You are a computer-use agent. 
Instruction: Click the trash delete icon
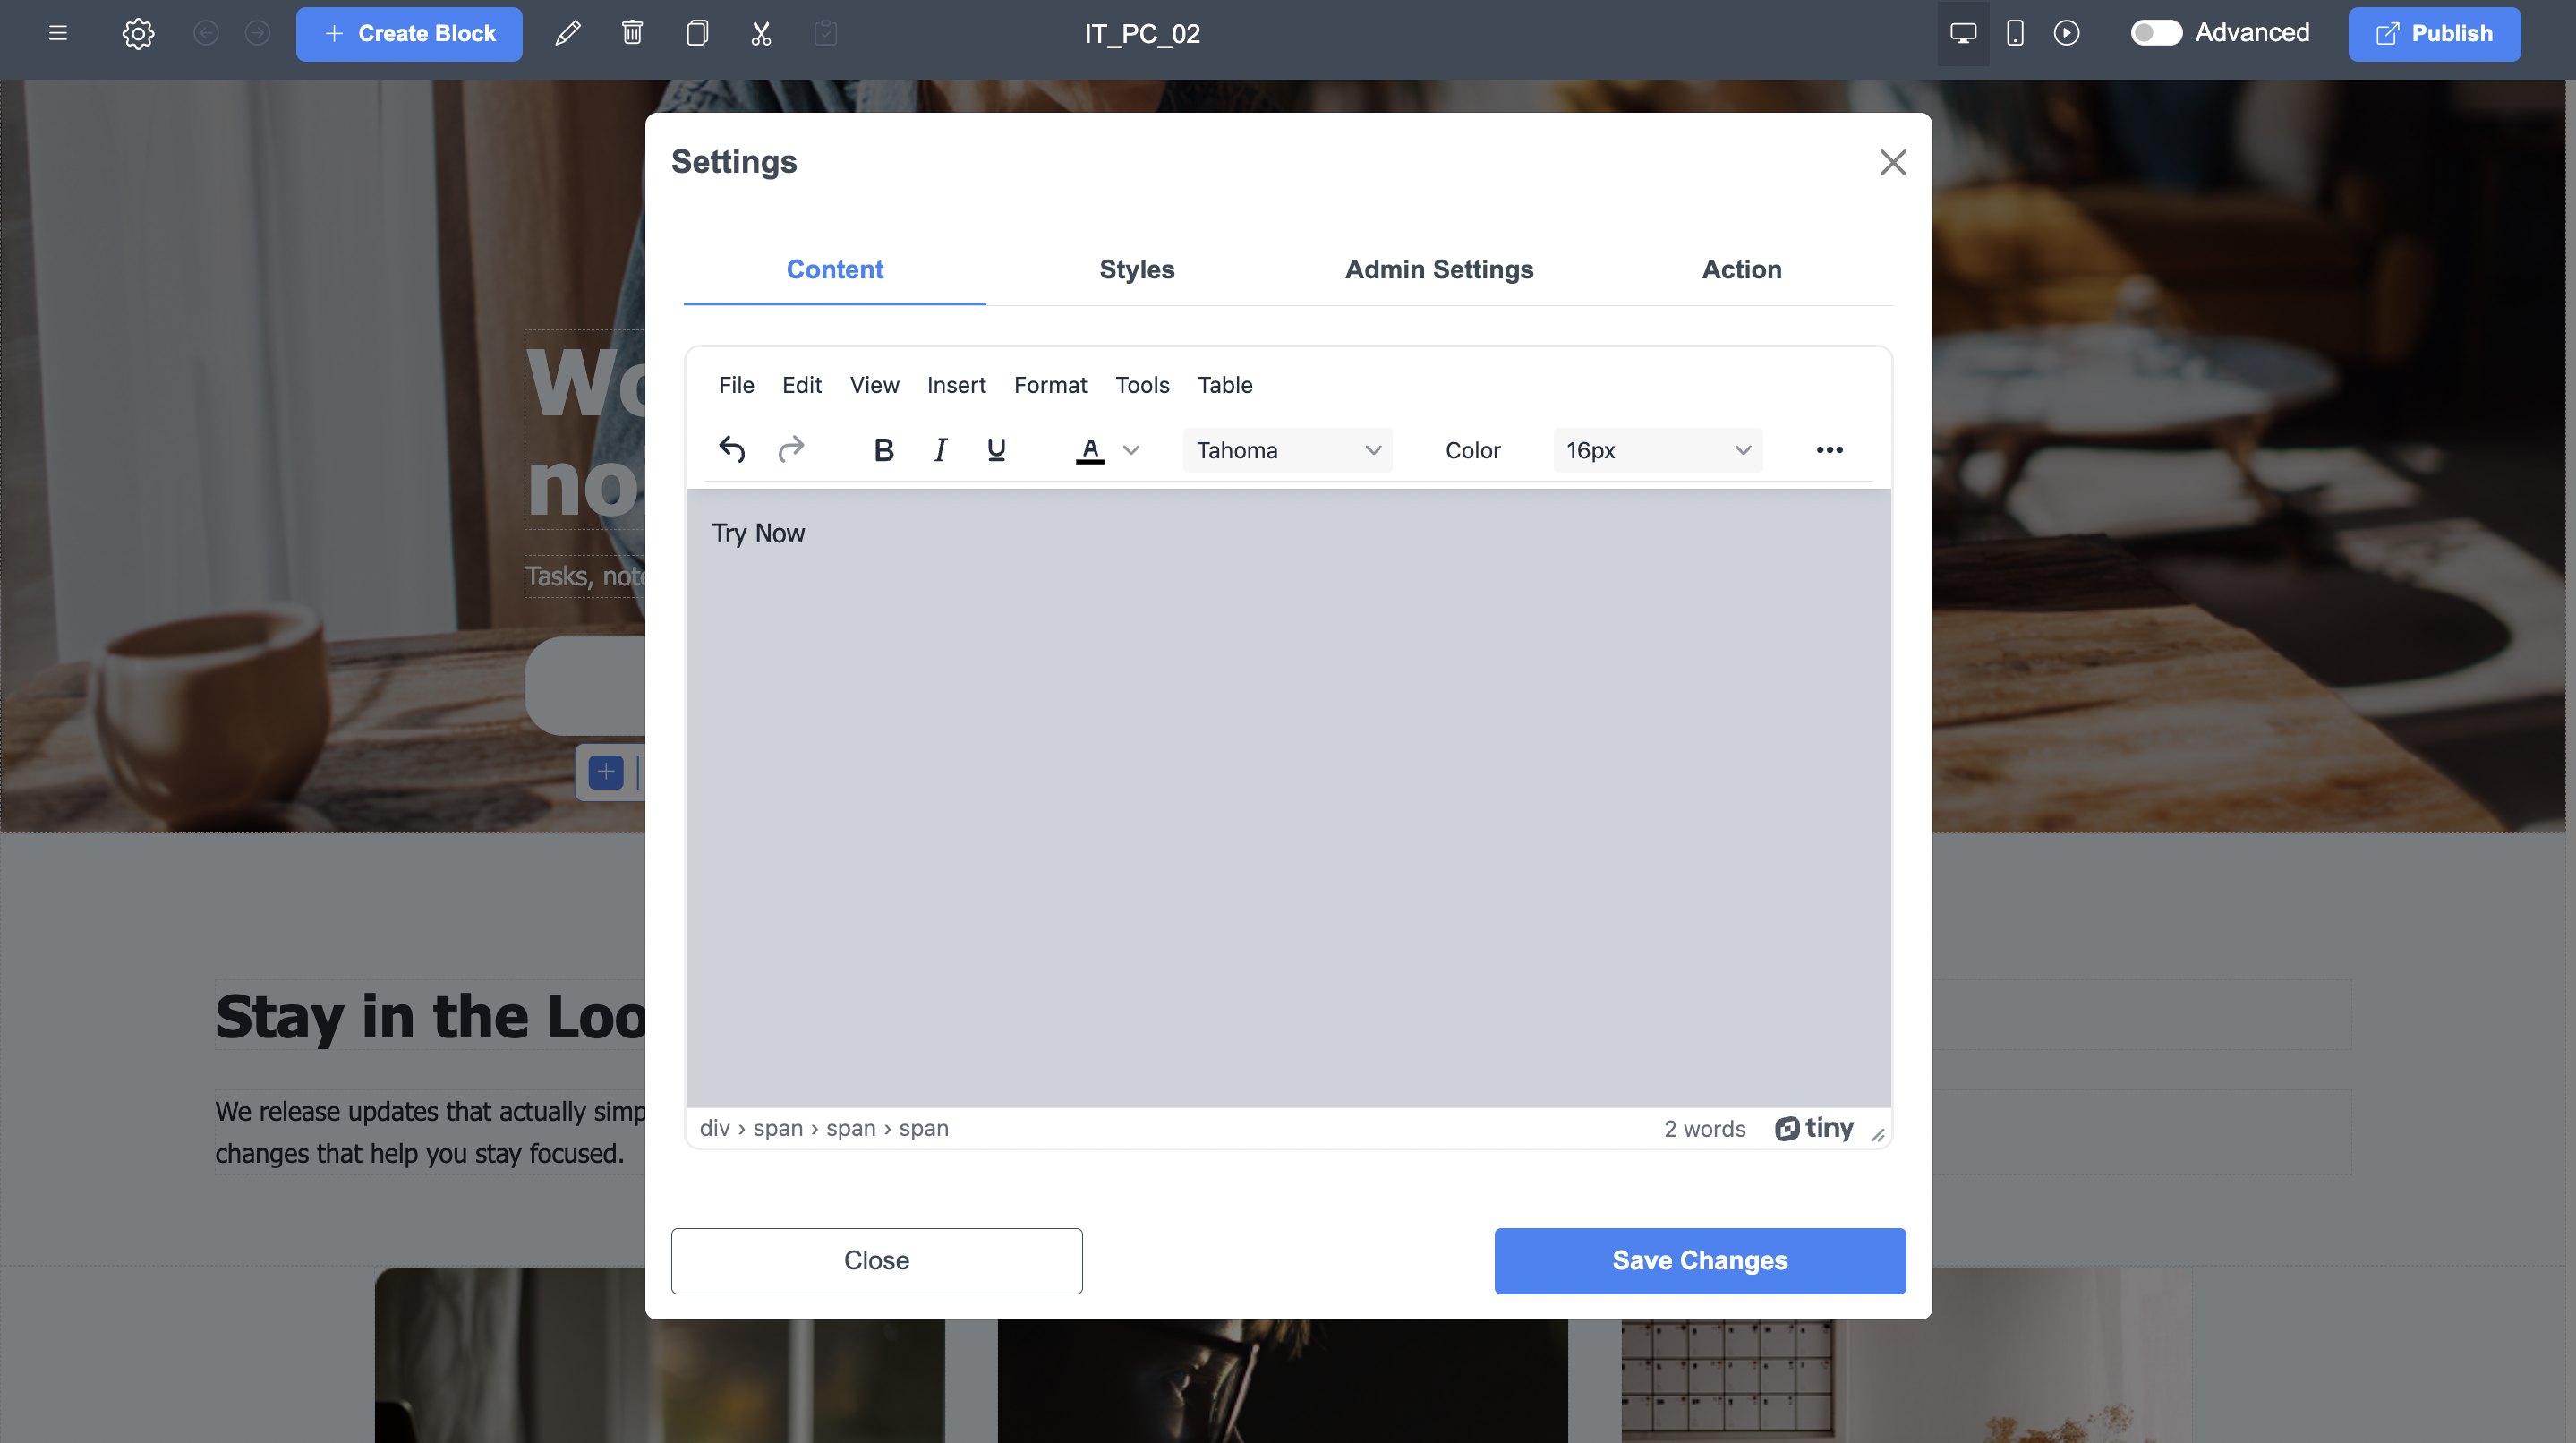[632, 33]
